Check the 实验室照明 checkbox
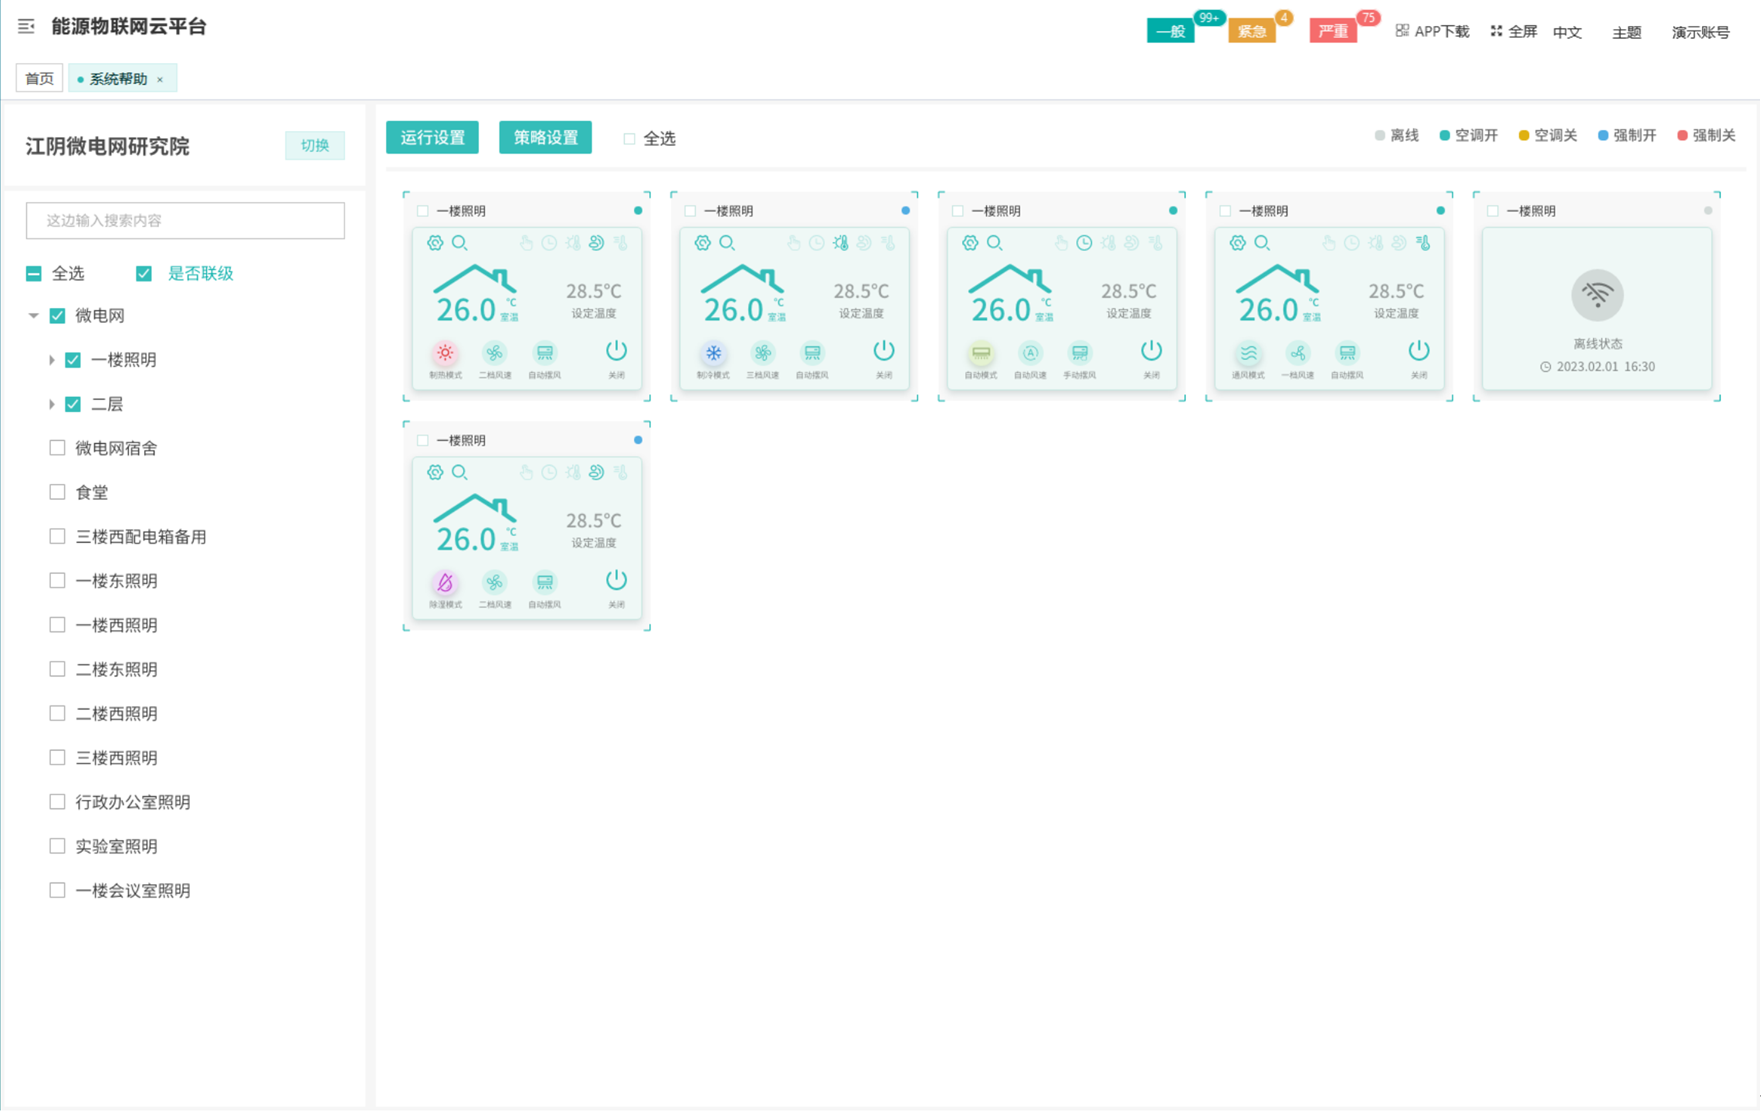Viewport: 1761px width, 1113px height. click(58, 846)
